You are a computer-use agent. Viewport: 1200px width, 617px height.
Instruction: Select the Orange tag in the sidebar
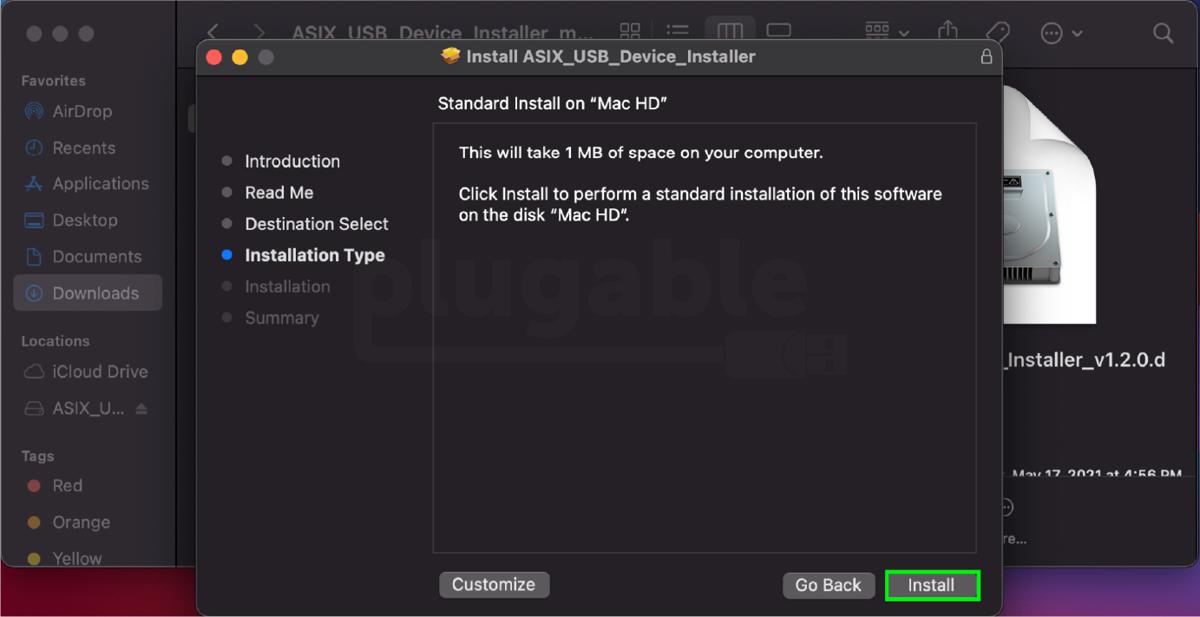tap(81, 522)
